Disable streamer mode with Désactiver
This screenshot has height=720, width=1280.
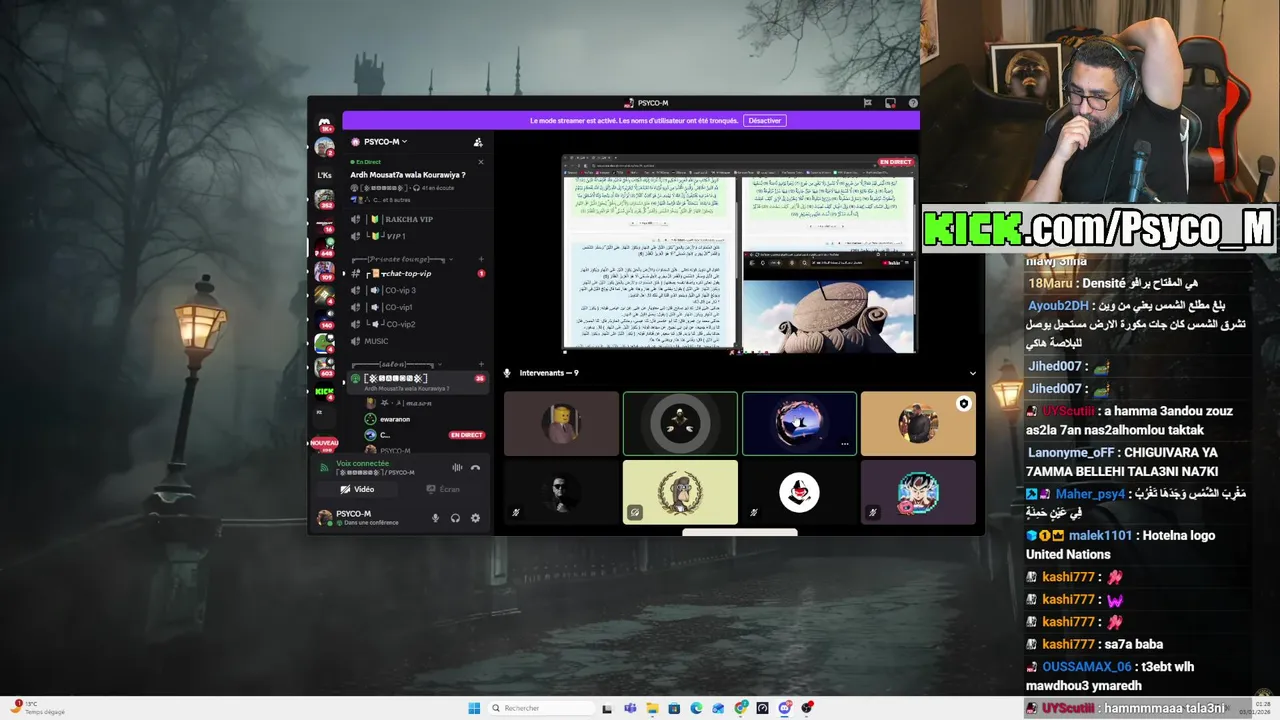pos(765,120)
